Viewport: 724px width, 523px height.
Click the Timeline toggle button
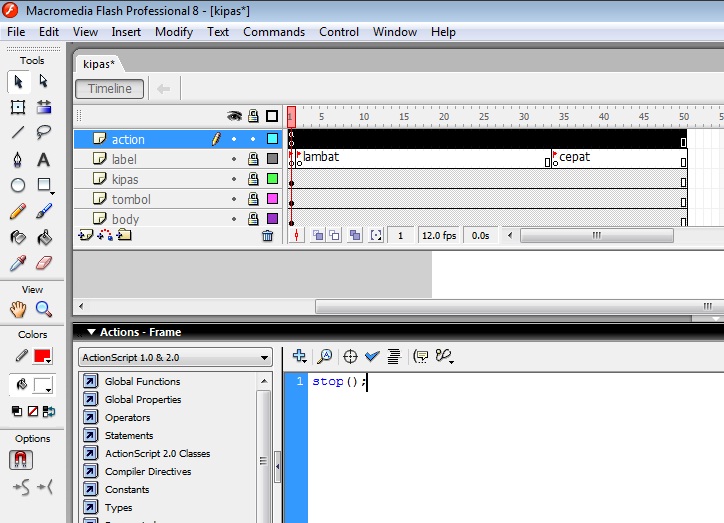tap(110, 89)
